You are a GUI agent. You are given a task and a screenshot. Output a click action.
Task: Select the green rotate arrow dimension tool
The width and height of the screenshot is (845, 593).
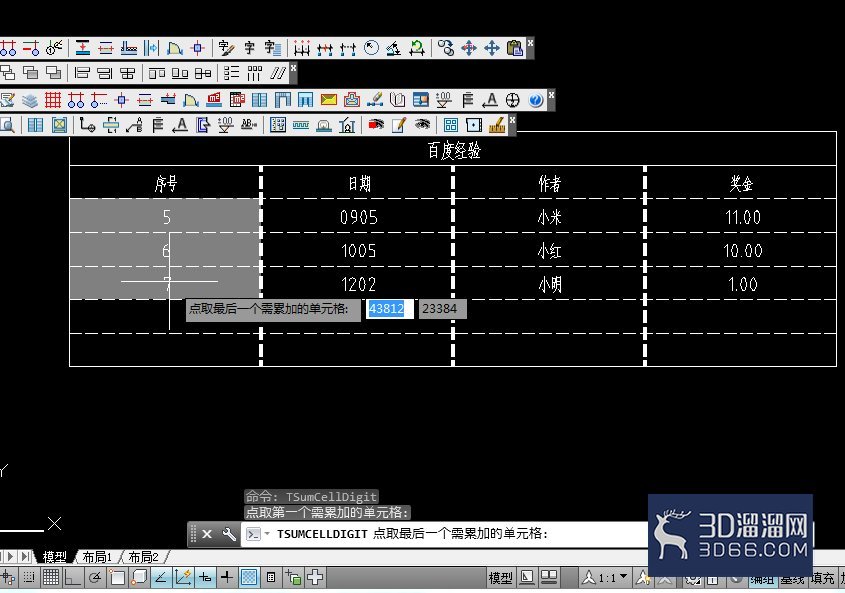[x=417, y=49]
